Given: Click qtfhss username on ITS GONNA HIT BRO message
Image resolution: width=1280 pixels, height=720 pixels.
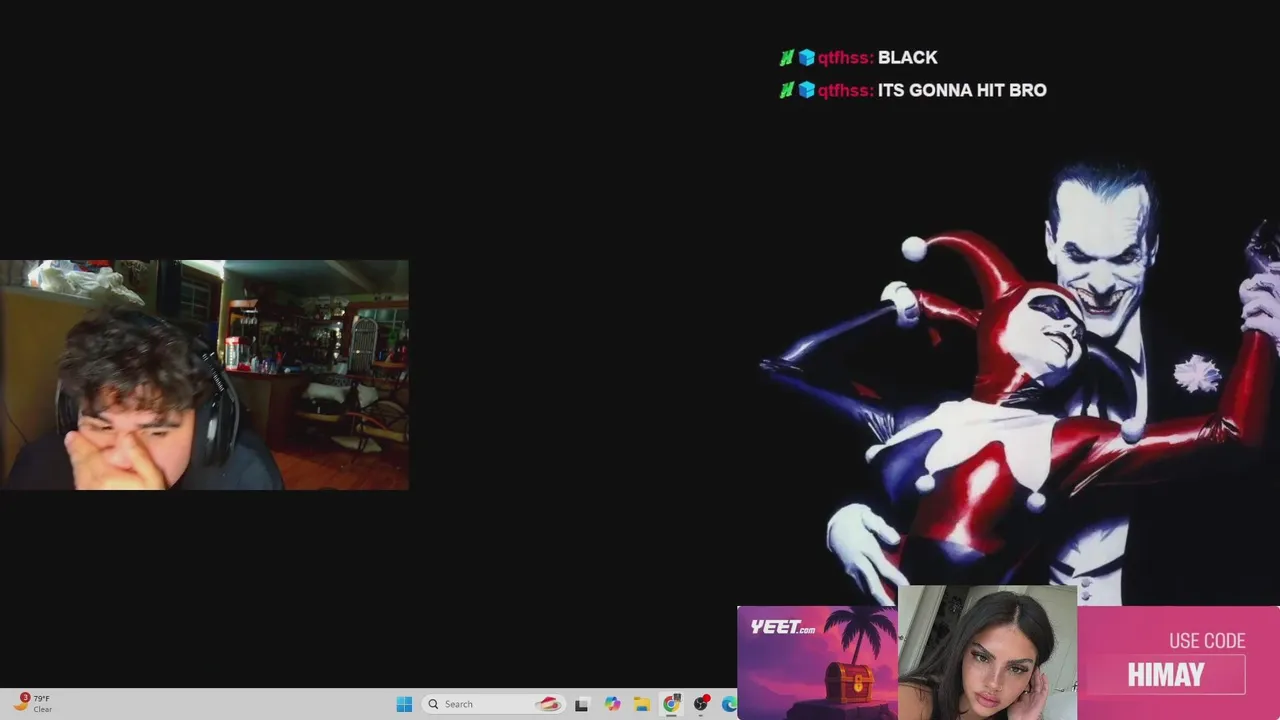Looking at the screenshot, I should pyautogui.click(x=845, y=90).
